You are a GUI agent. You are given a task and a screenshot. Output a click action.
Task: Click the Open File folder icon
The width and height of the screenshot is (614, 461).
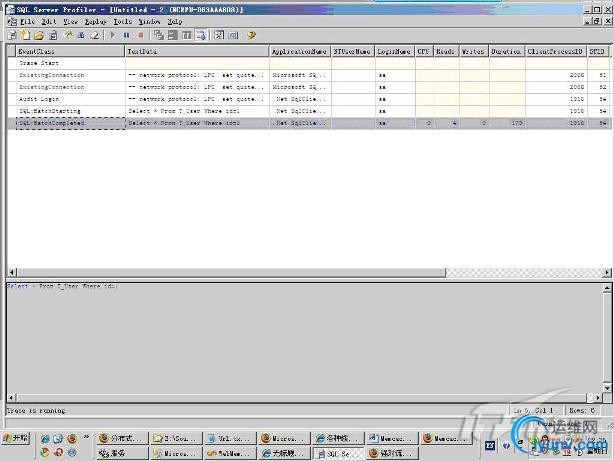tap(39, 35)
